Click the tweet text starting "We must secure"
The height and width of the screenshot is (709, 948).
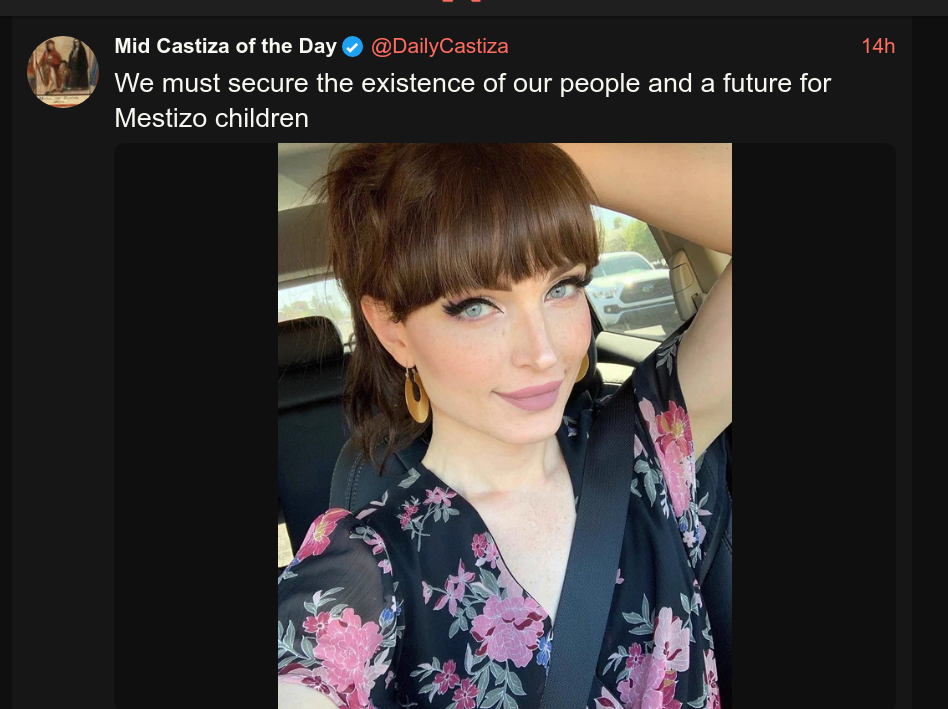[x=473, y=100]
